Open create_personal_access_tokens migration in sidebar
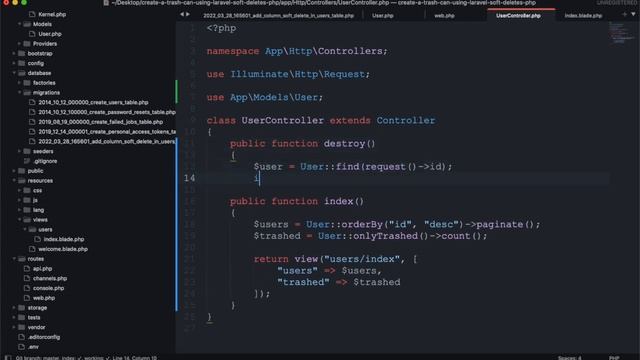This screenshot has width=640, height=360. coord(107,132)
